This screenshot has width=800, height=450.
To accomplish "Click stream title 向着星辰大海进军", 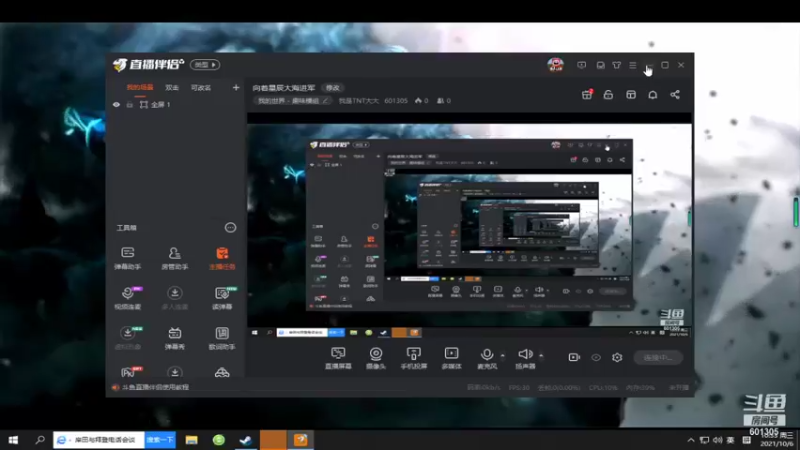I will tap(284, 88).
